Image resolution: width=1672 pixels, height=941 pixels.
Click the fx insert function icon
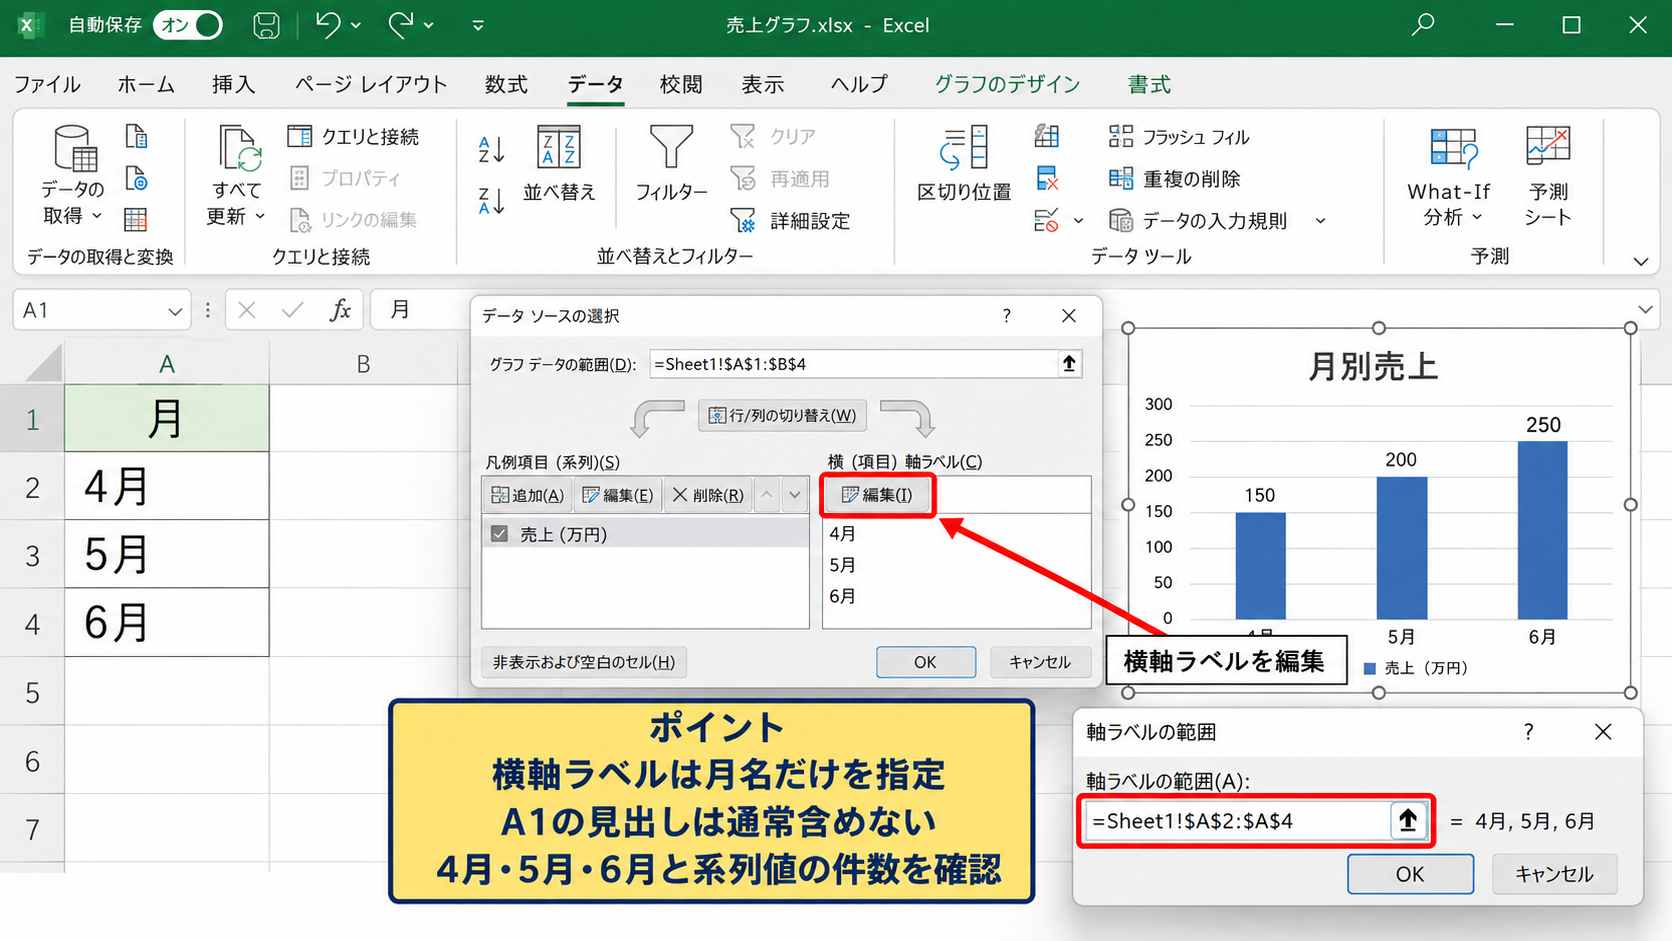tap(340, 310)
